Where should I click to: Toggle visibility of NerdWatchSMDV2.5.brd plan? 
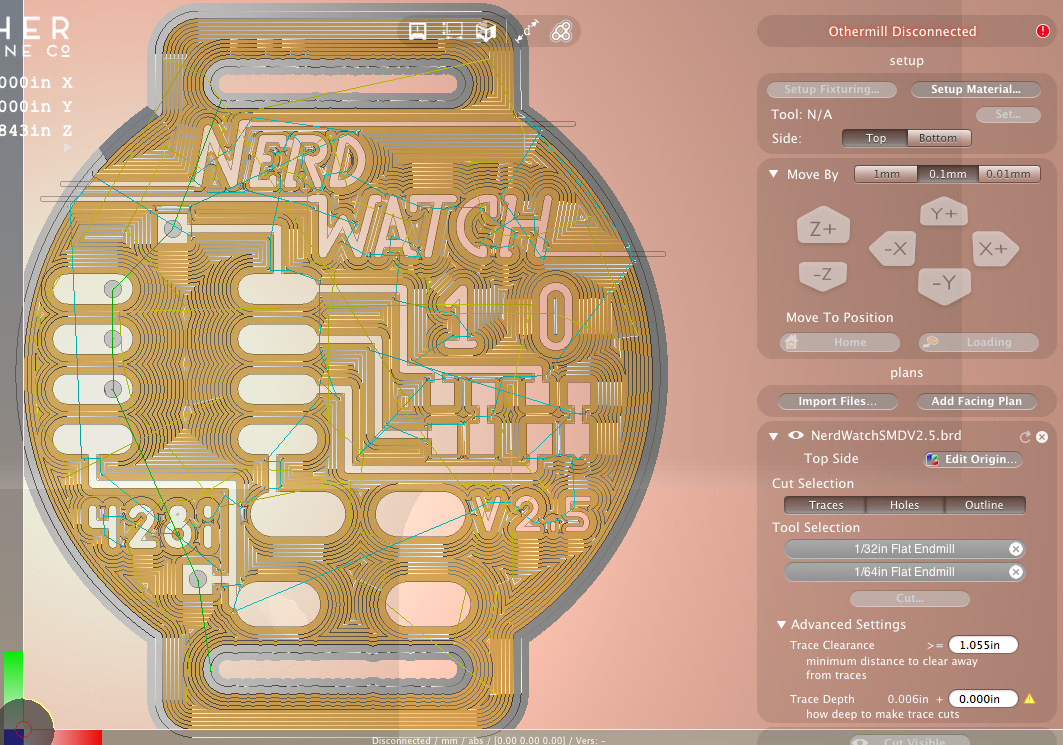[796, 435]
